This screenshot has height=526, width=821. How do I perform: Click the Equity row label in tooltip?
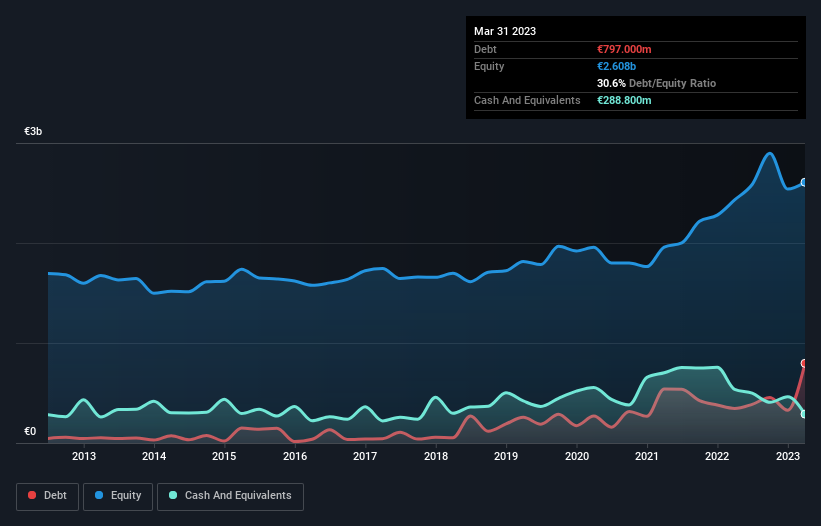coord(489,66)
